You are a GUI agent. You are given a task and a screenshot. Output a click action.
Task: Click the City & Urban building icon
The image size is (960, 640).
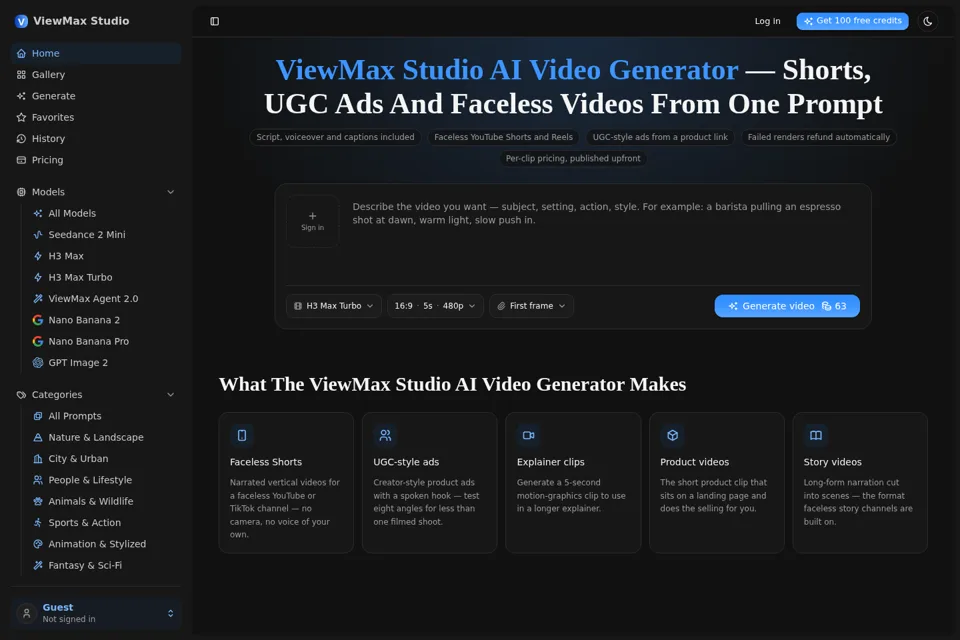coord(38,459)
